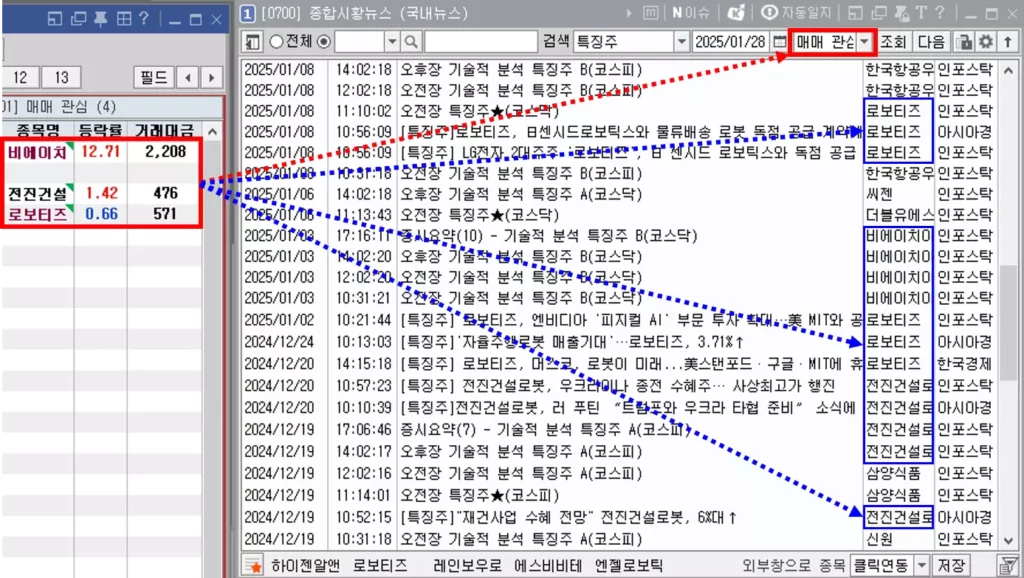Click the 등락률 column header
The height and width of the screenshot is (578, 1024).
click(101, 130)
